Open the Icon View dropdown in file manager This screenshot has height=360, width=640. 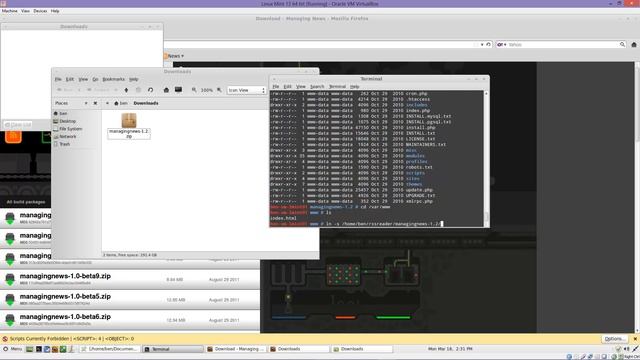click(x=246, y=90)
